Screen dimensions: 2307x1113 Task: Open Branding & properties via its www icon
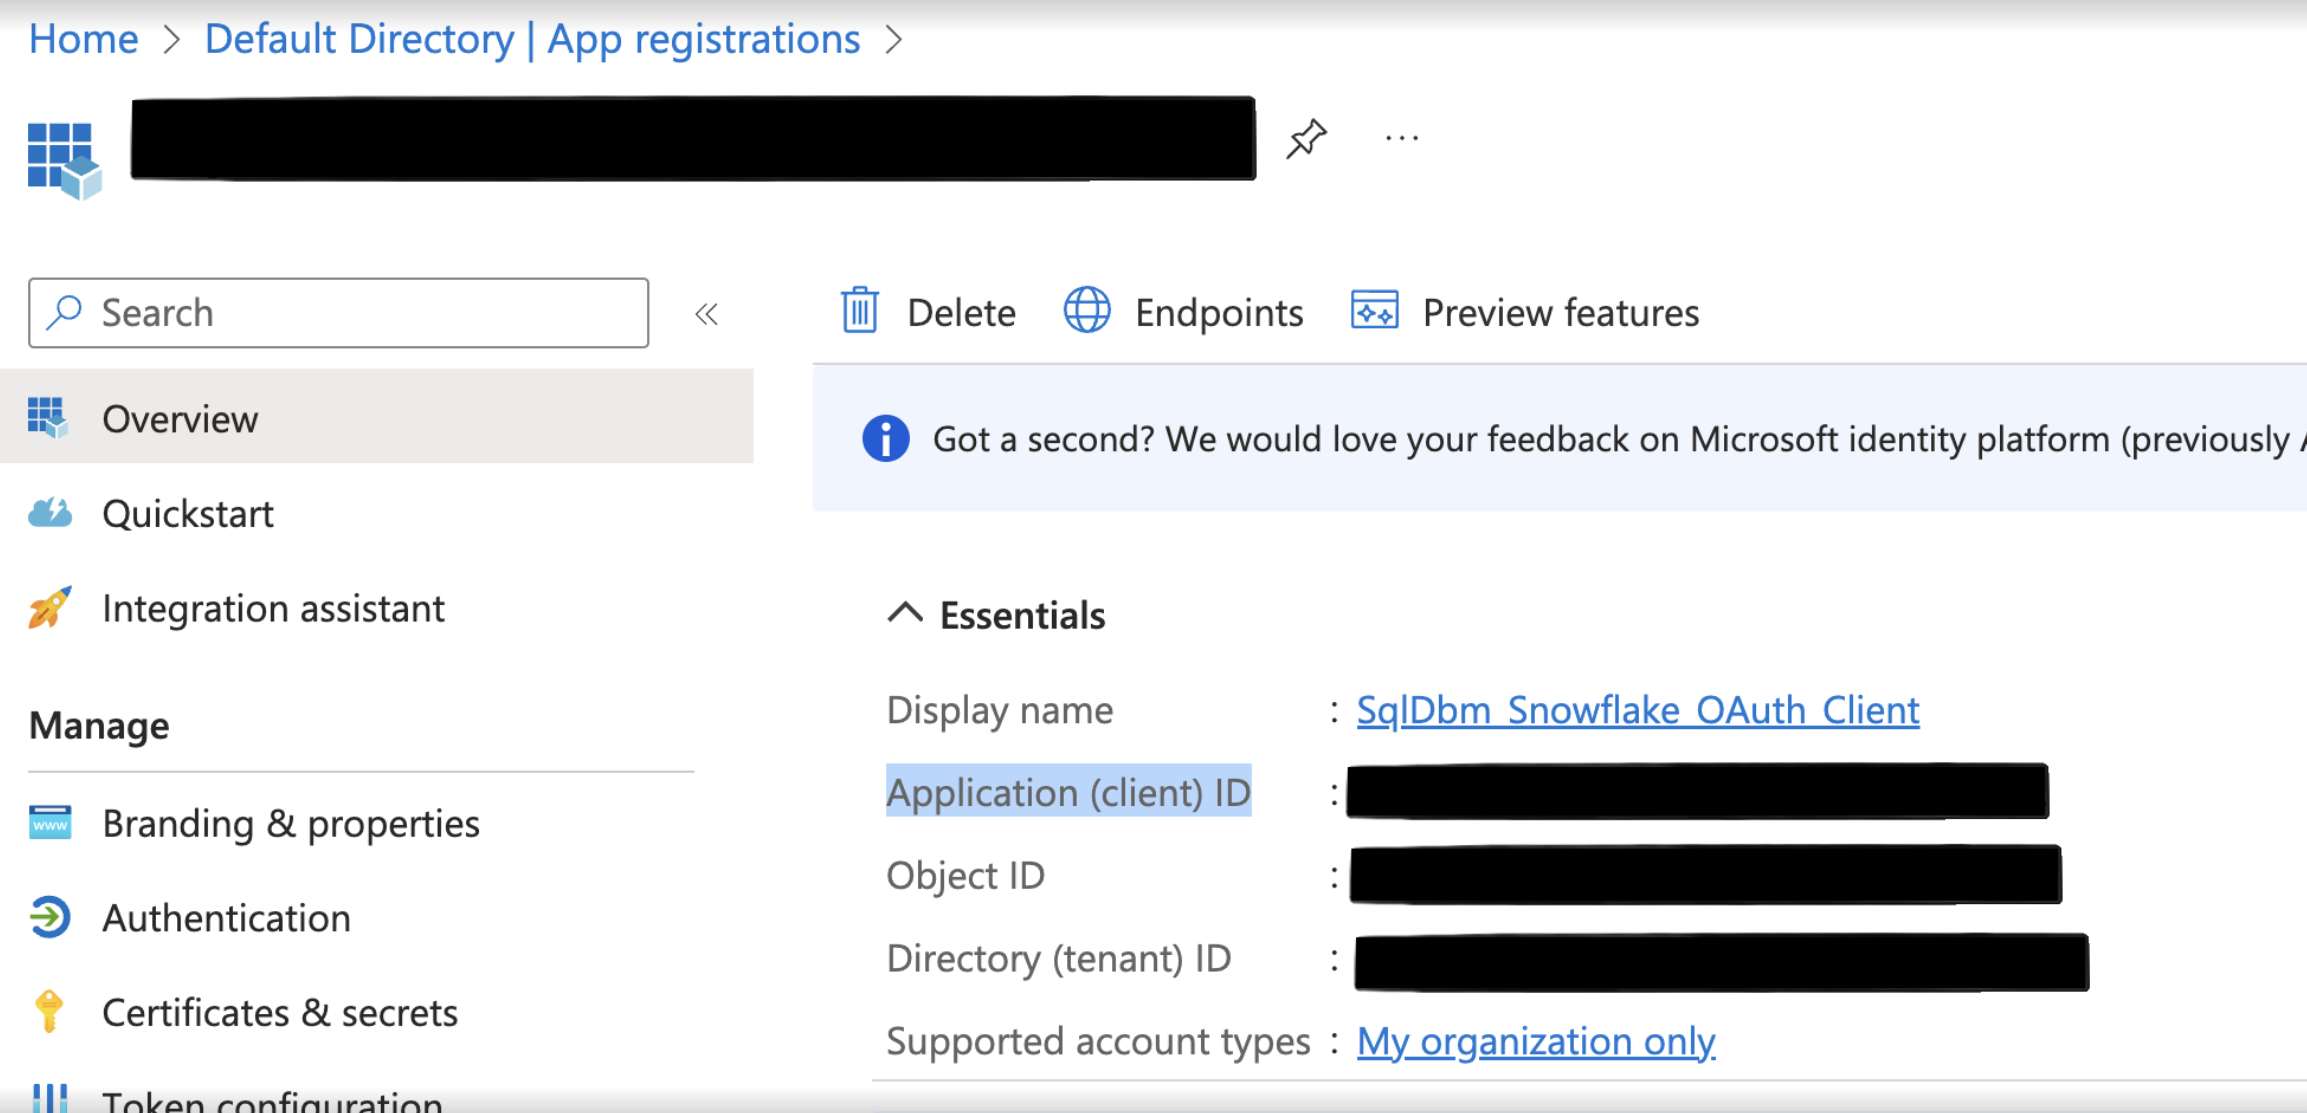[x=49, y=822]
